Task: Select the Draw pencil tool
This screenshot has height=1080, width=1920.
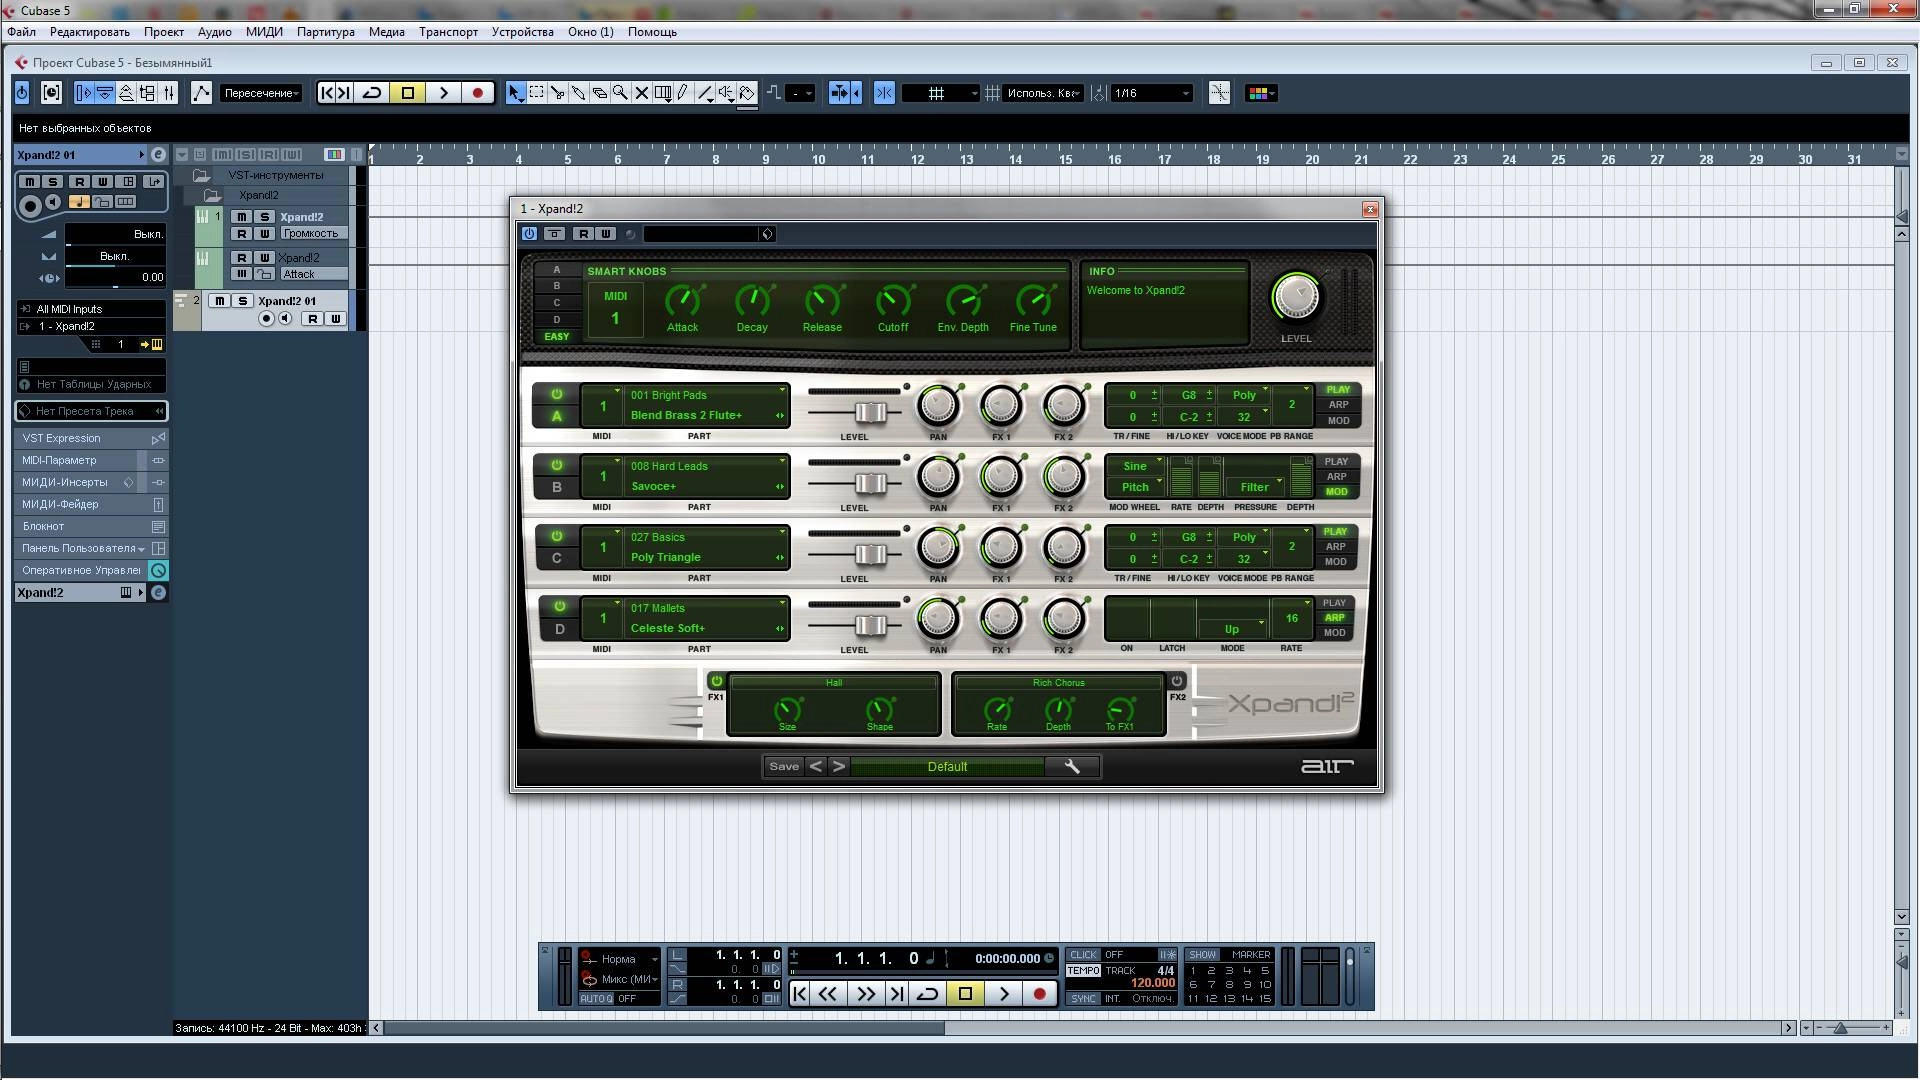Action: (683, 93)
